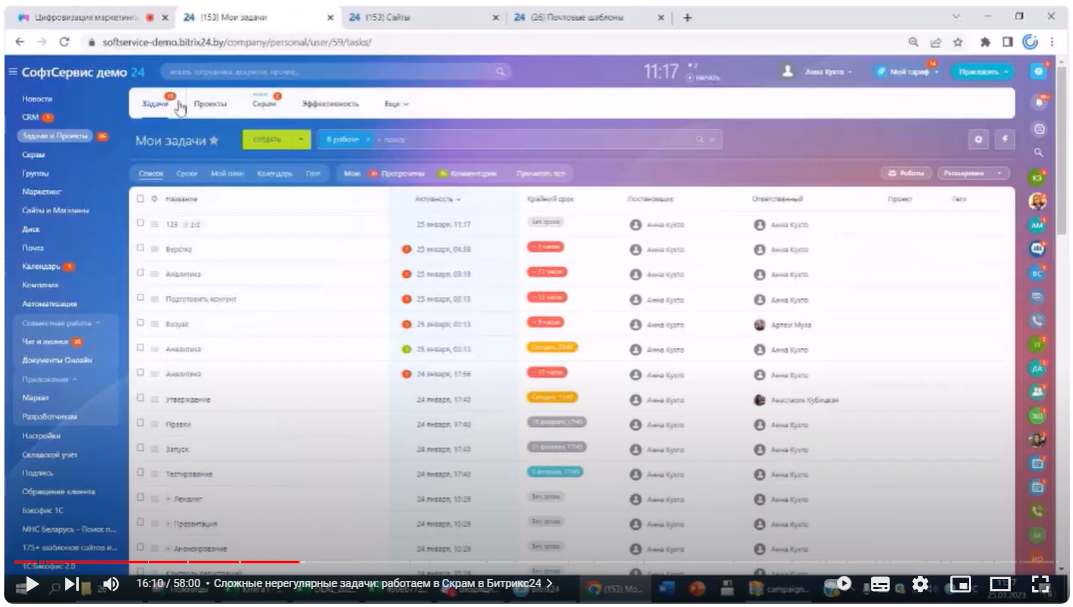The width and height of the screenshot is (1073, 607).
Task: Open YouTube player settings gear
Action: click(x=919, y=585)
